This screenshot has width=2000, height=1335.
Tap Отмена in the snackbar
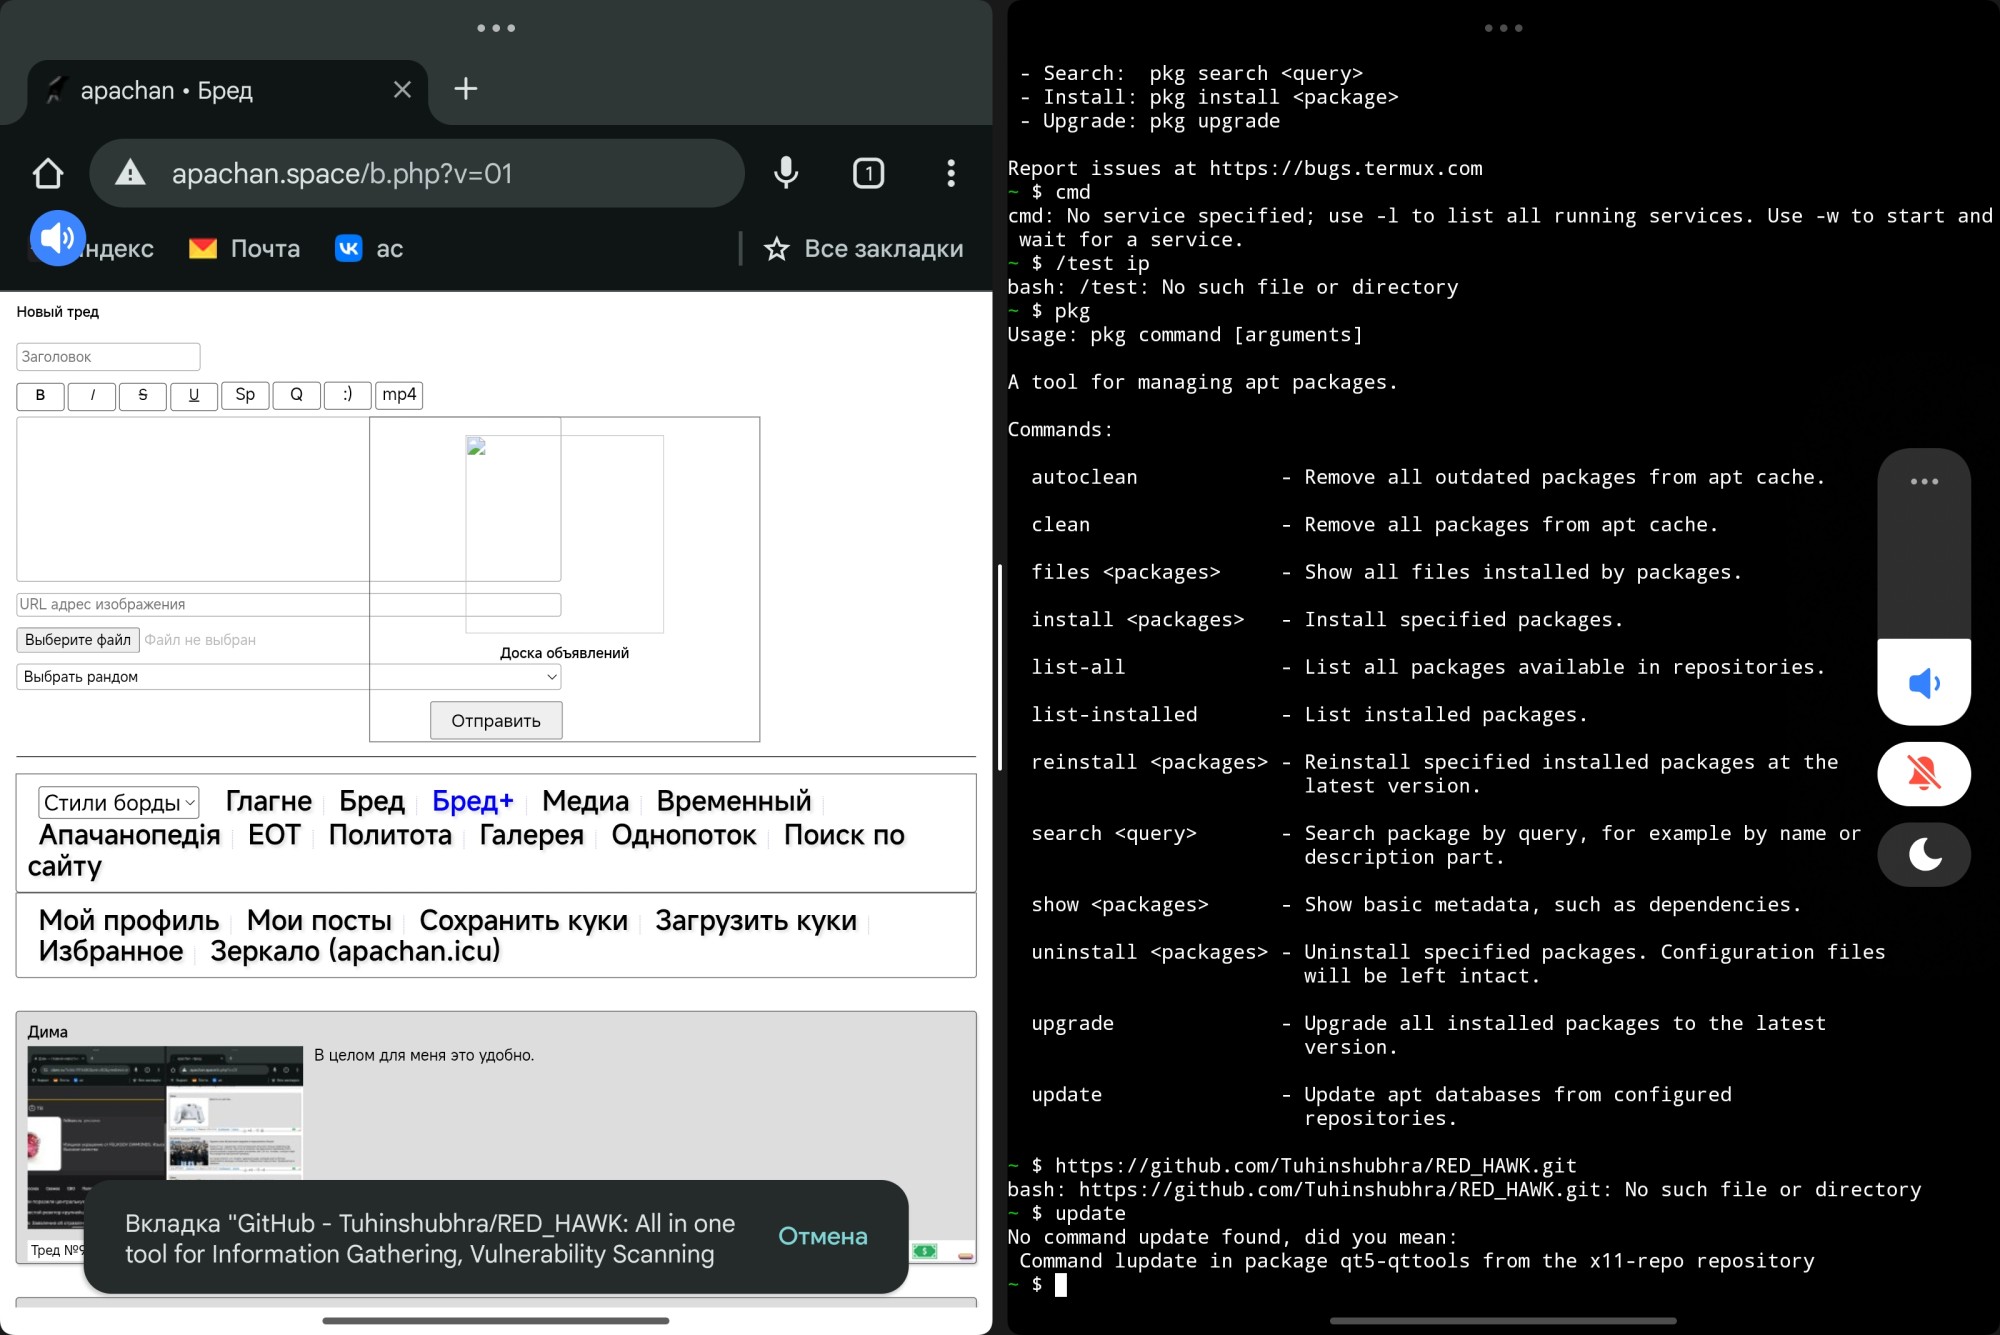coord(822,1236)
